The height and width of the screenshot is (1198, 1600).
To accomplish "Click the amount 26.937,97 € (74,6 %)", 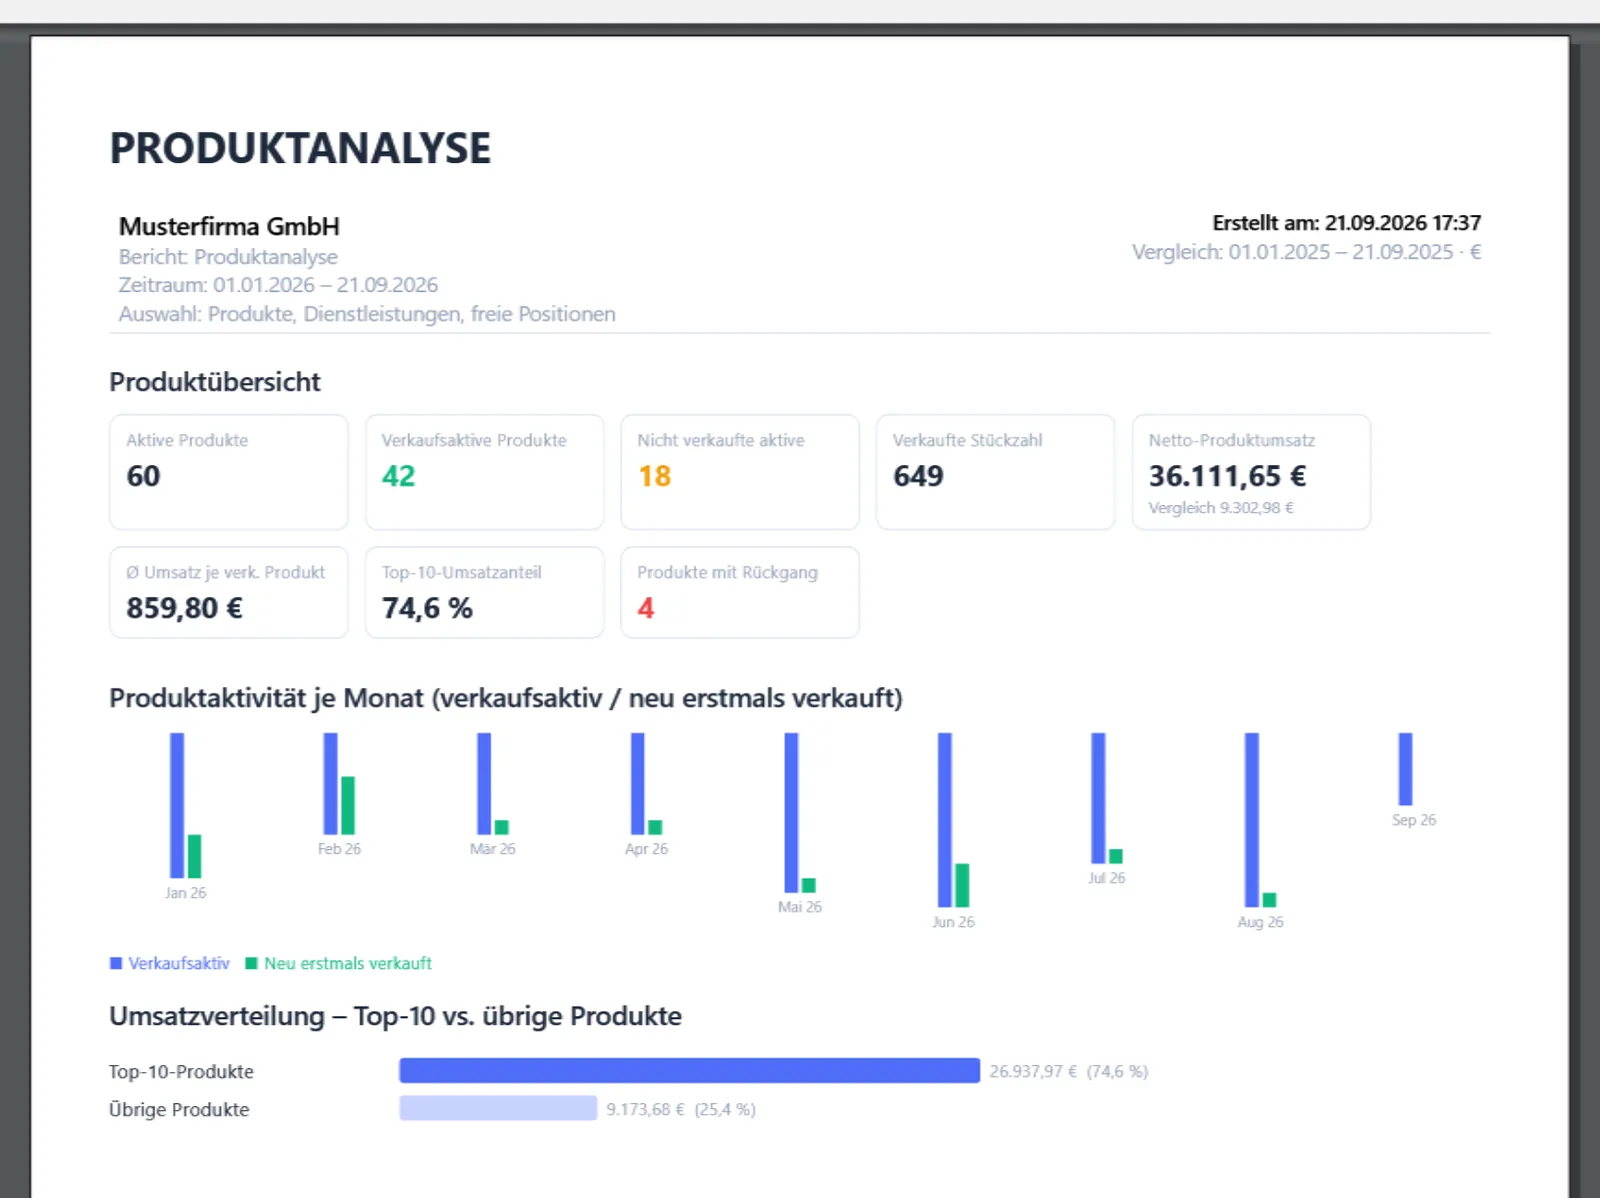I will [1069, 1072].
